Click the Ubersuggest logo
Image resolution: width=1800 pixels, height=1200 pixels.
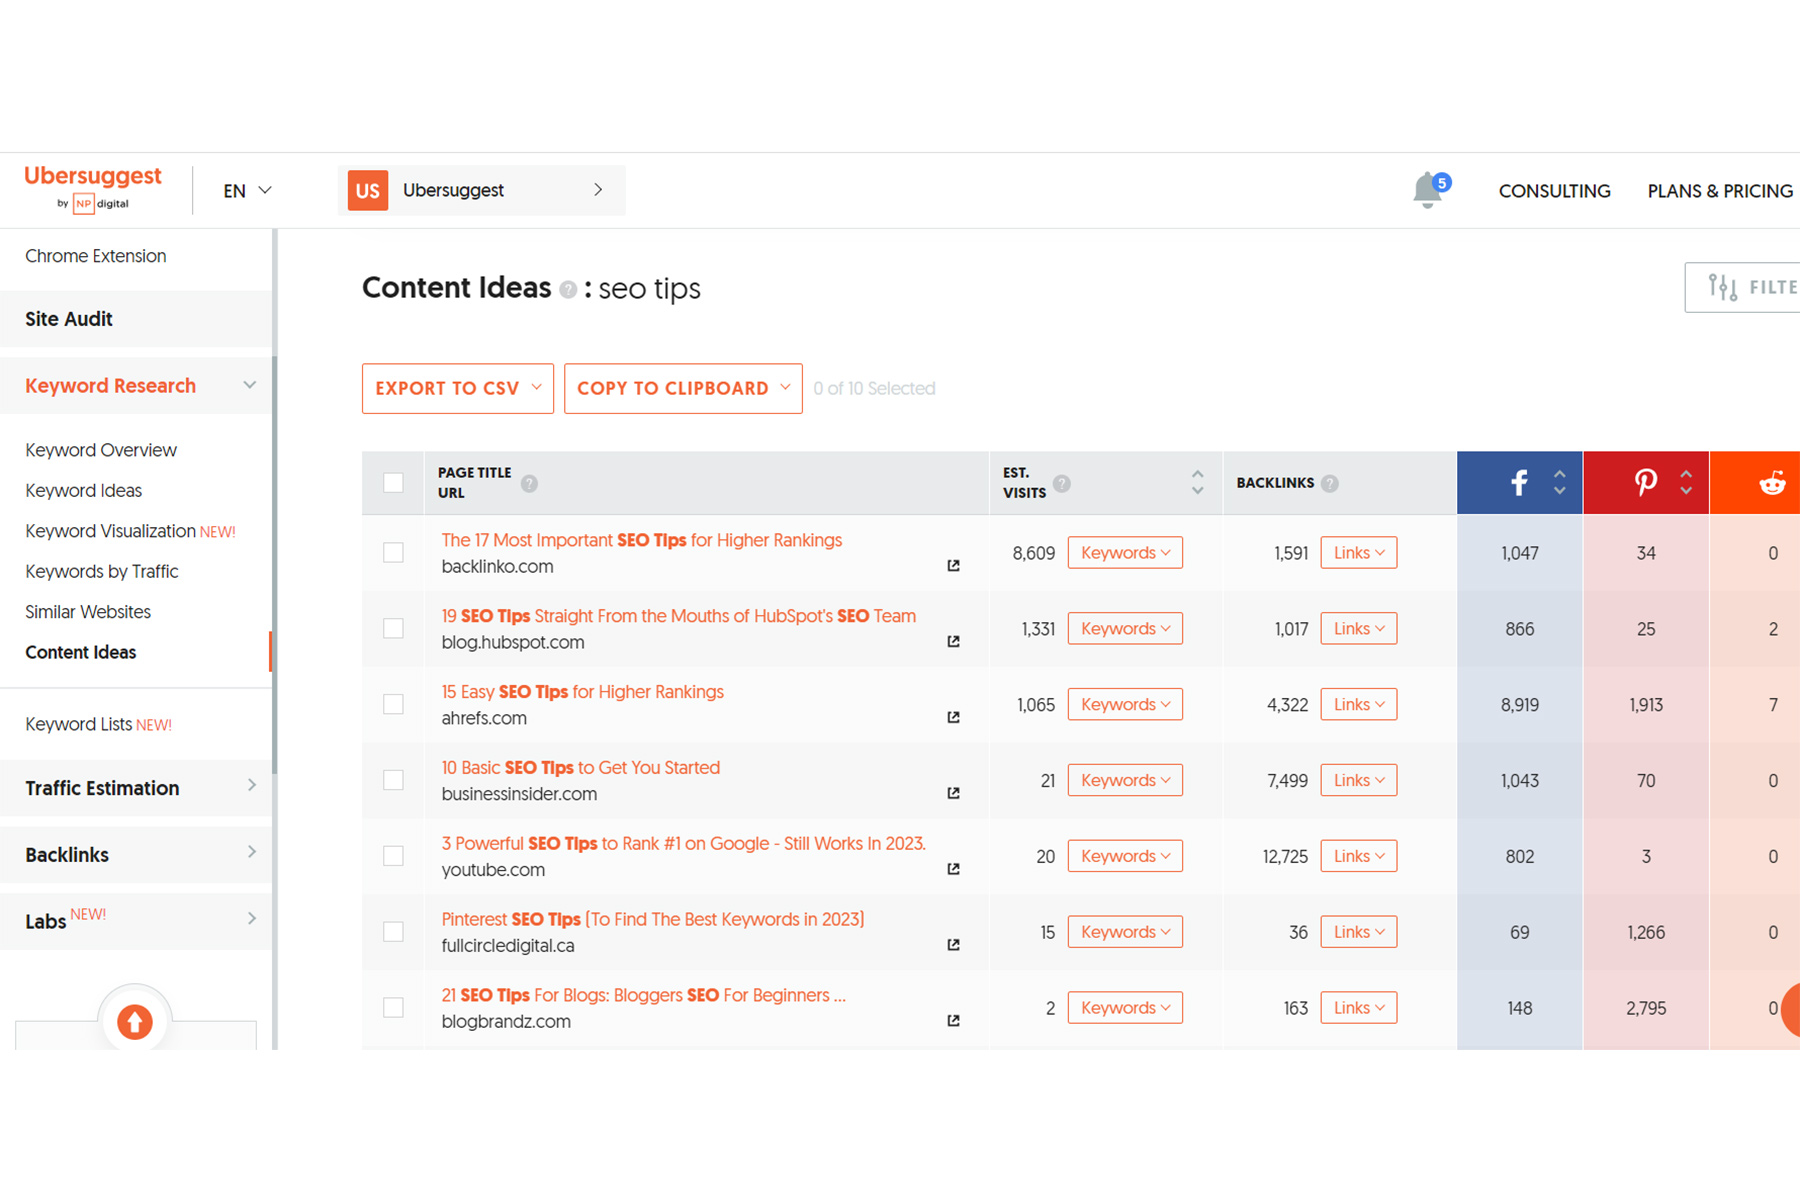pyautogui.click(x=93, y=188)
